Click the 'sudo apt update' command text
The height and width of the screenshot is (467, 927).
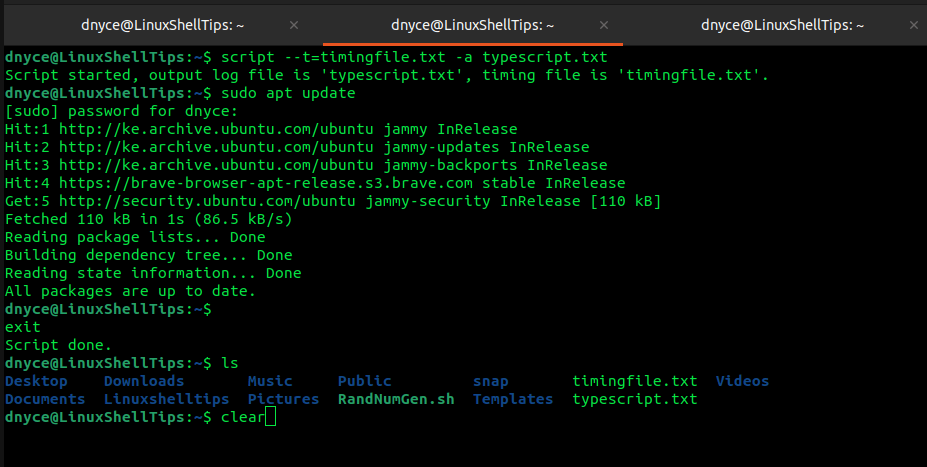click(289, 93)
